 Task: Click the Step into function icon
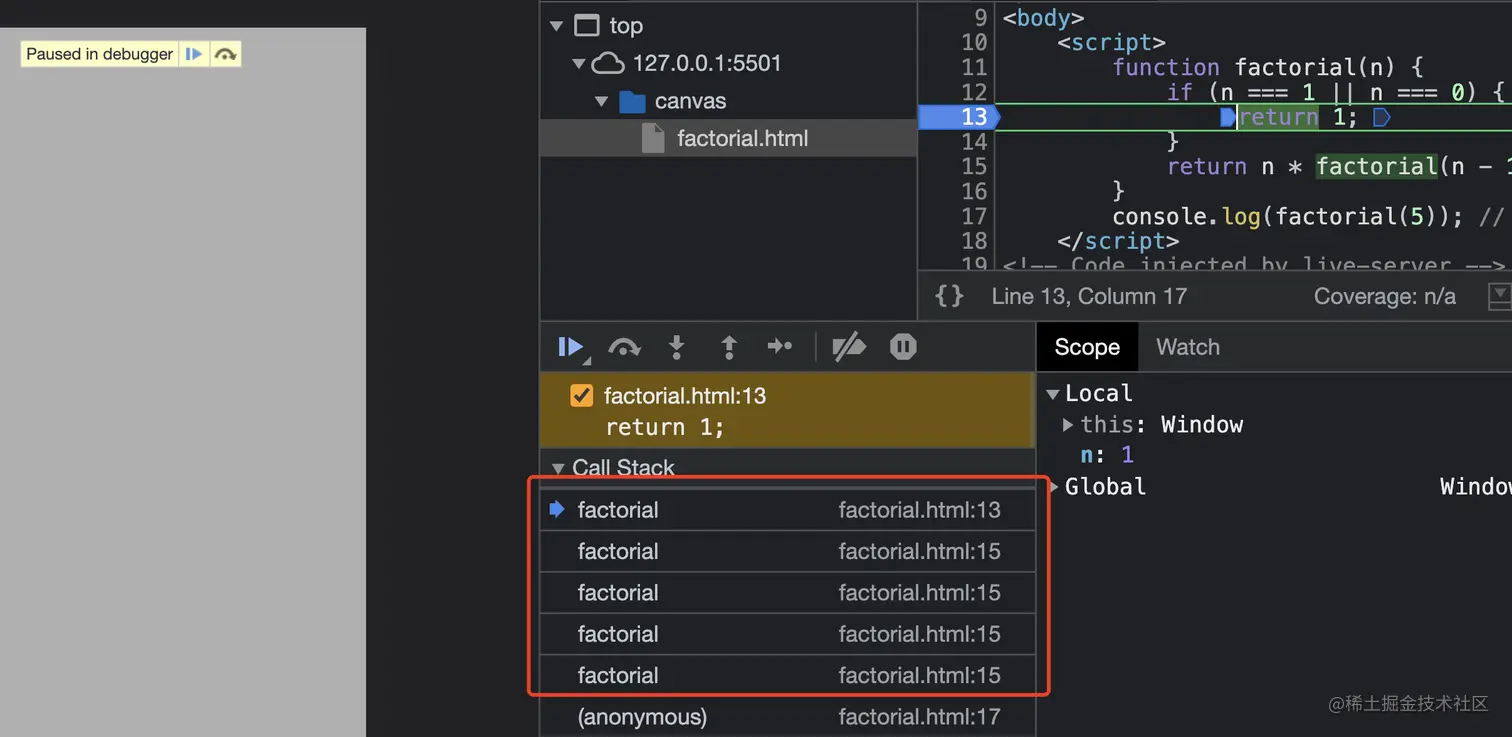tap(677, 347)
